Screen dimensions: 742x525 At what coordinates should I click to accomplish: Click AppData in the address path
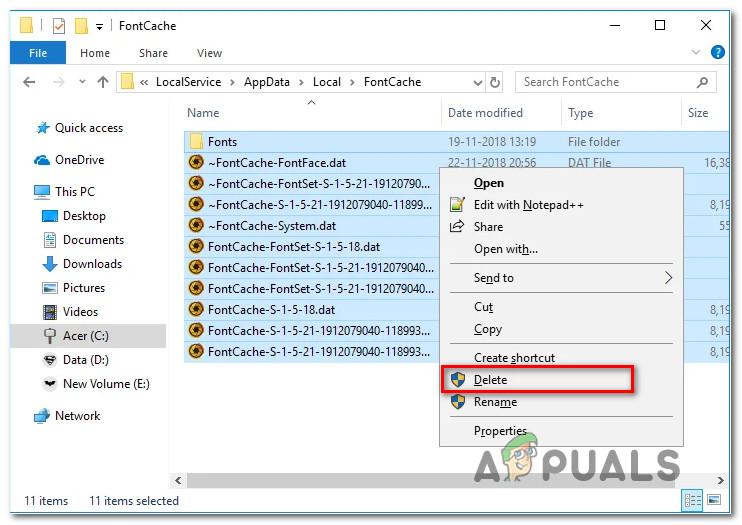click(x=266, y=82)
